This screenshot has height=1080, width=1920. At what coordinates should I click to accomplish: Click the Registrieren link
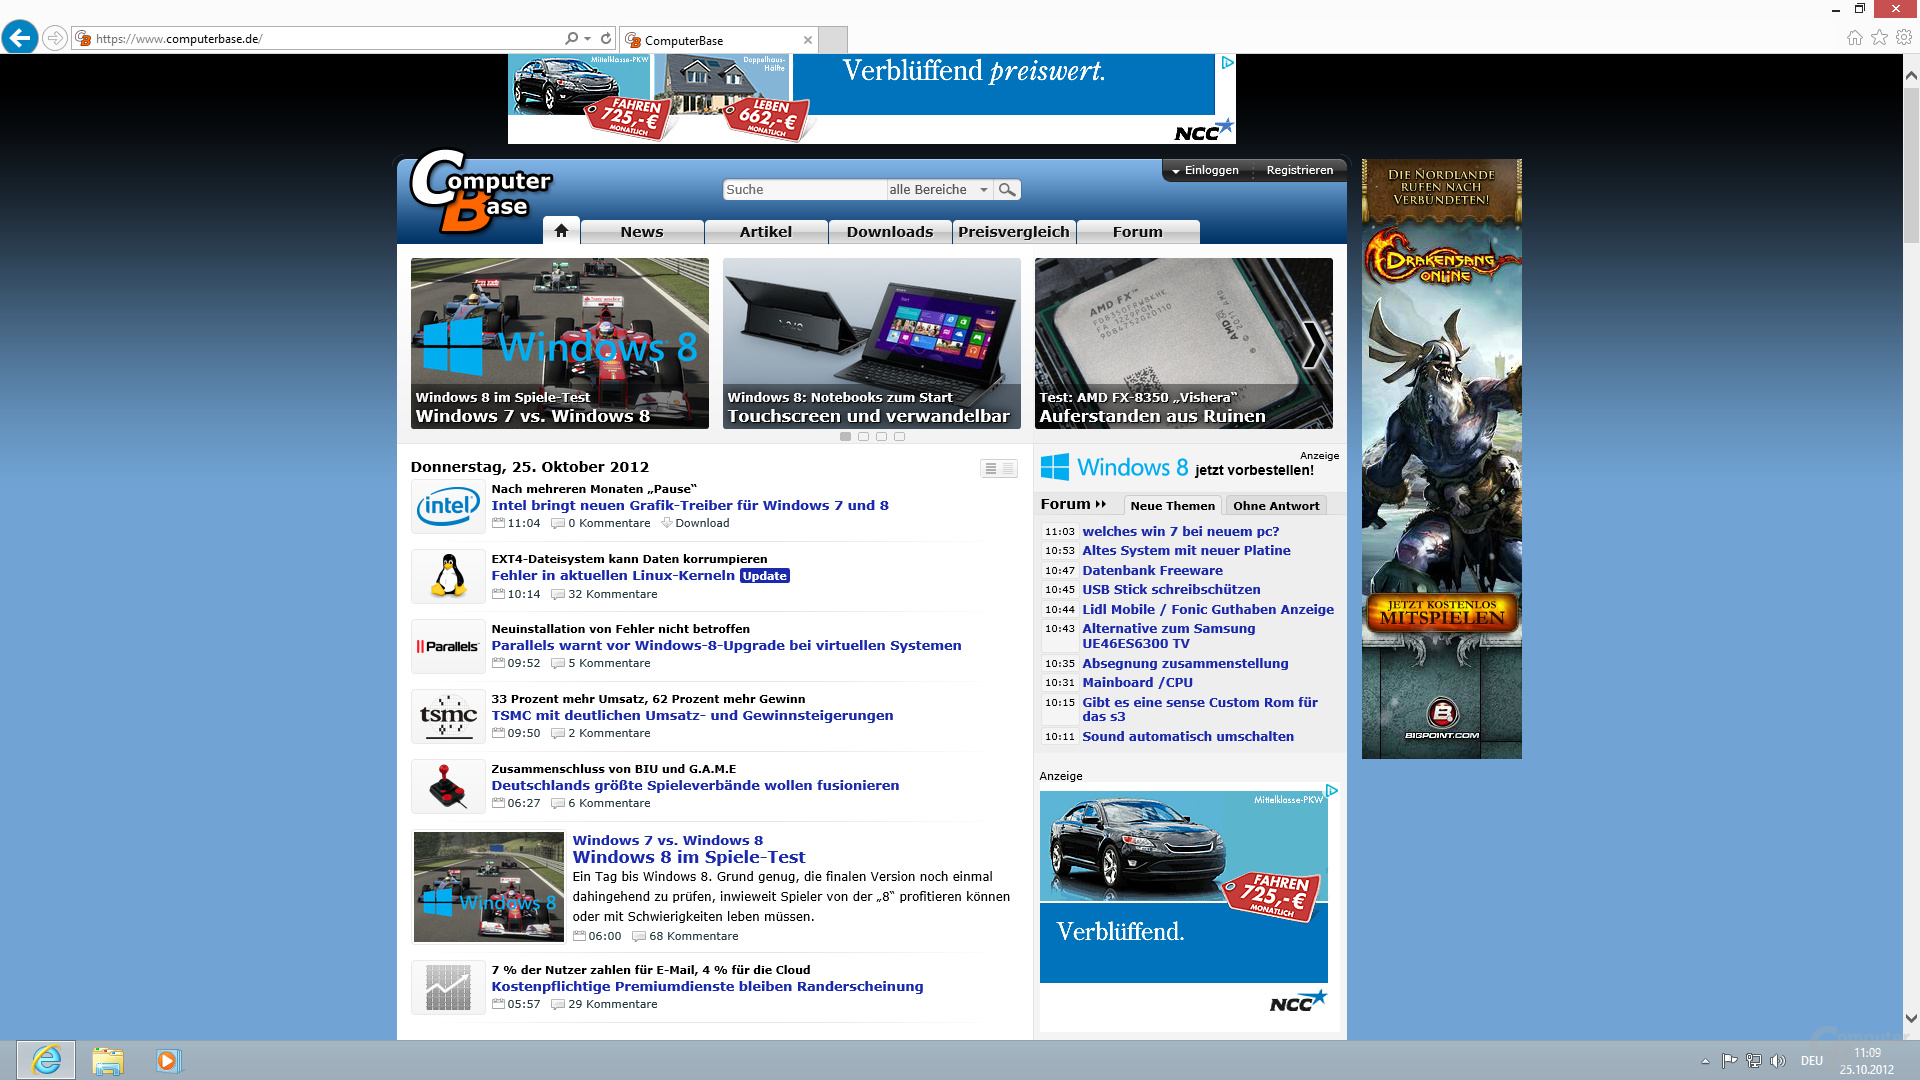pos(1299,171)
